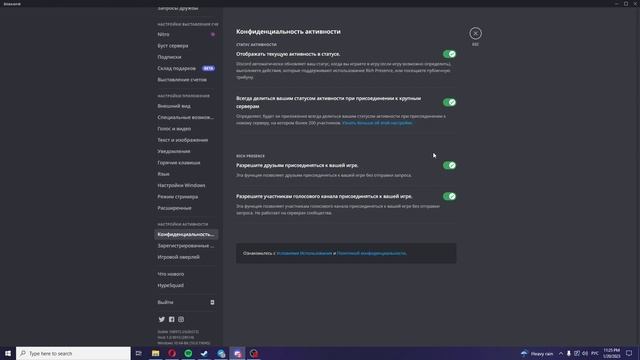The width and height of the screenshot is (640, 360).
Task: Click the Type here to search box
Action: (73, 353)
